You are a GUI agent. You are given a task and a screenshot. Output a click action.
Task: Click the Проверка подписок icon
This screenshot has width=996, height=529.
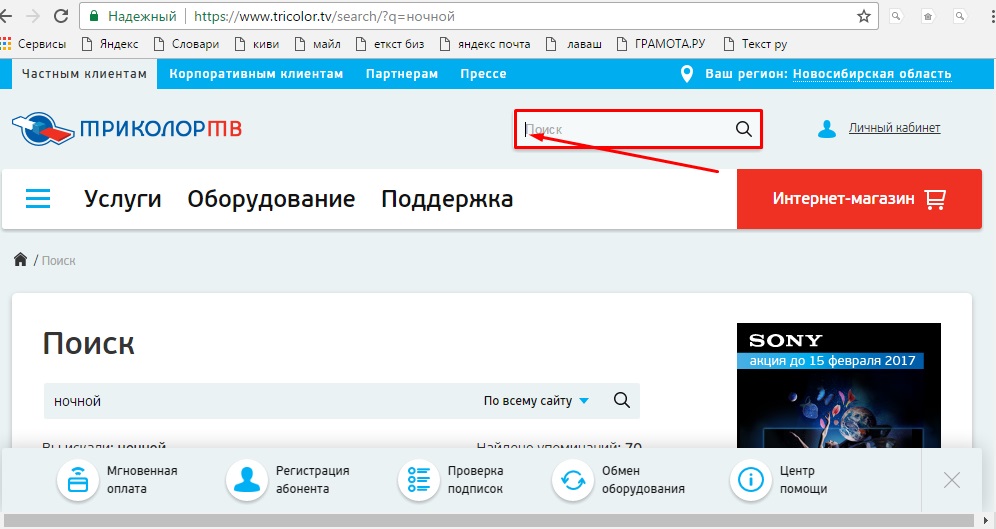(x=417, y=480)
